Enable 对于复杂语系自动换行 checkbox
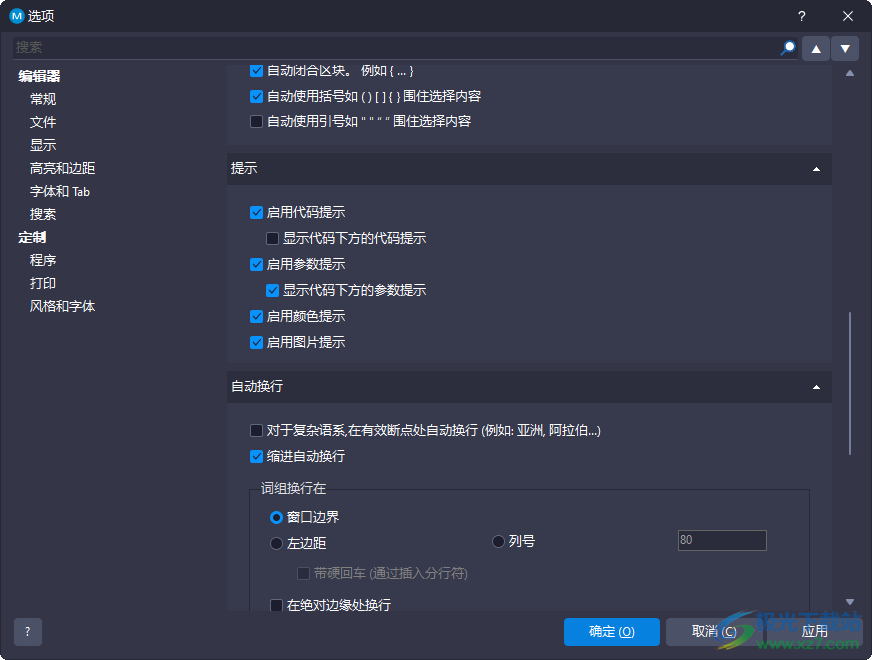Image resolution: width=872 pixels, height=660 pixels. click(x=256, y=430)
